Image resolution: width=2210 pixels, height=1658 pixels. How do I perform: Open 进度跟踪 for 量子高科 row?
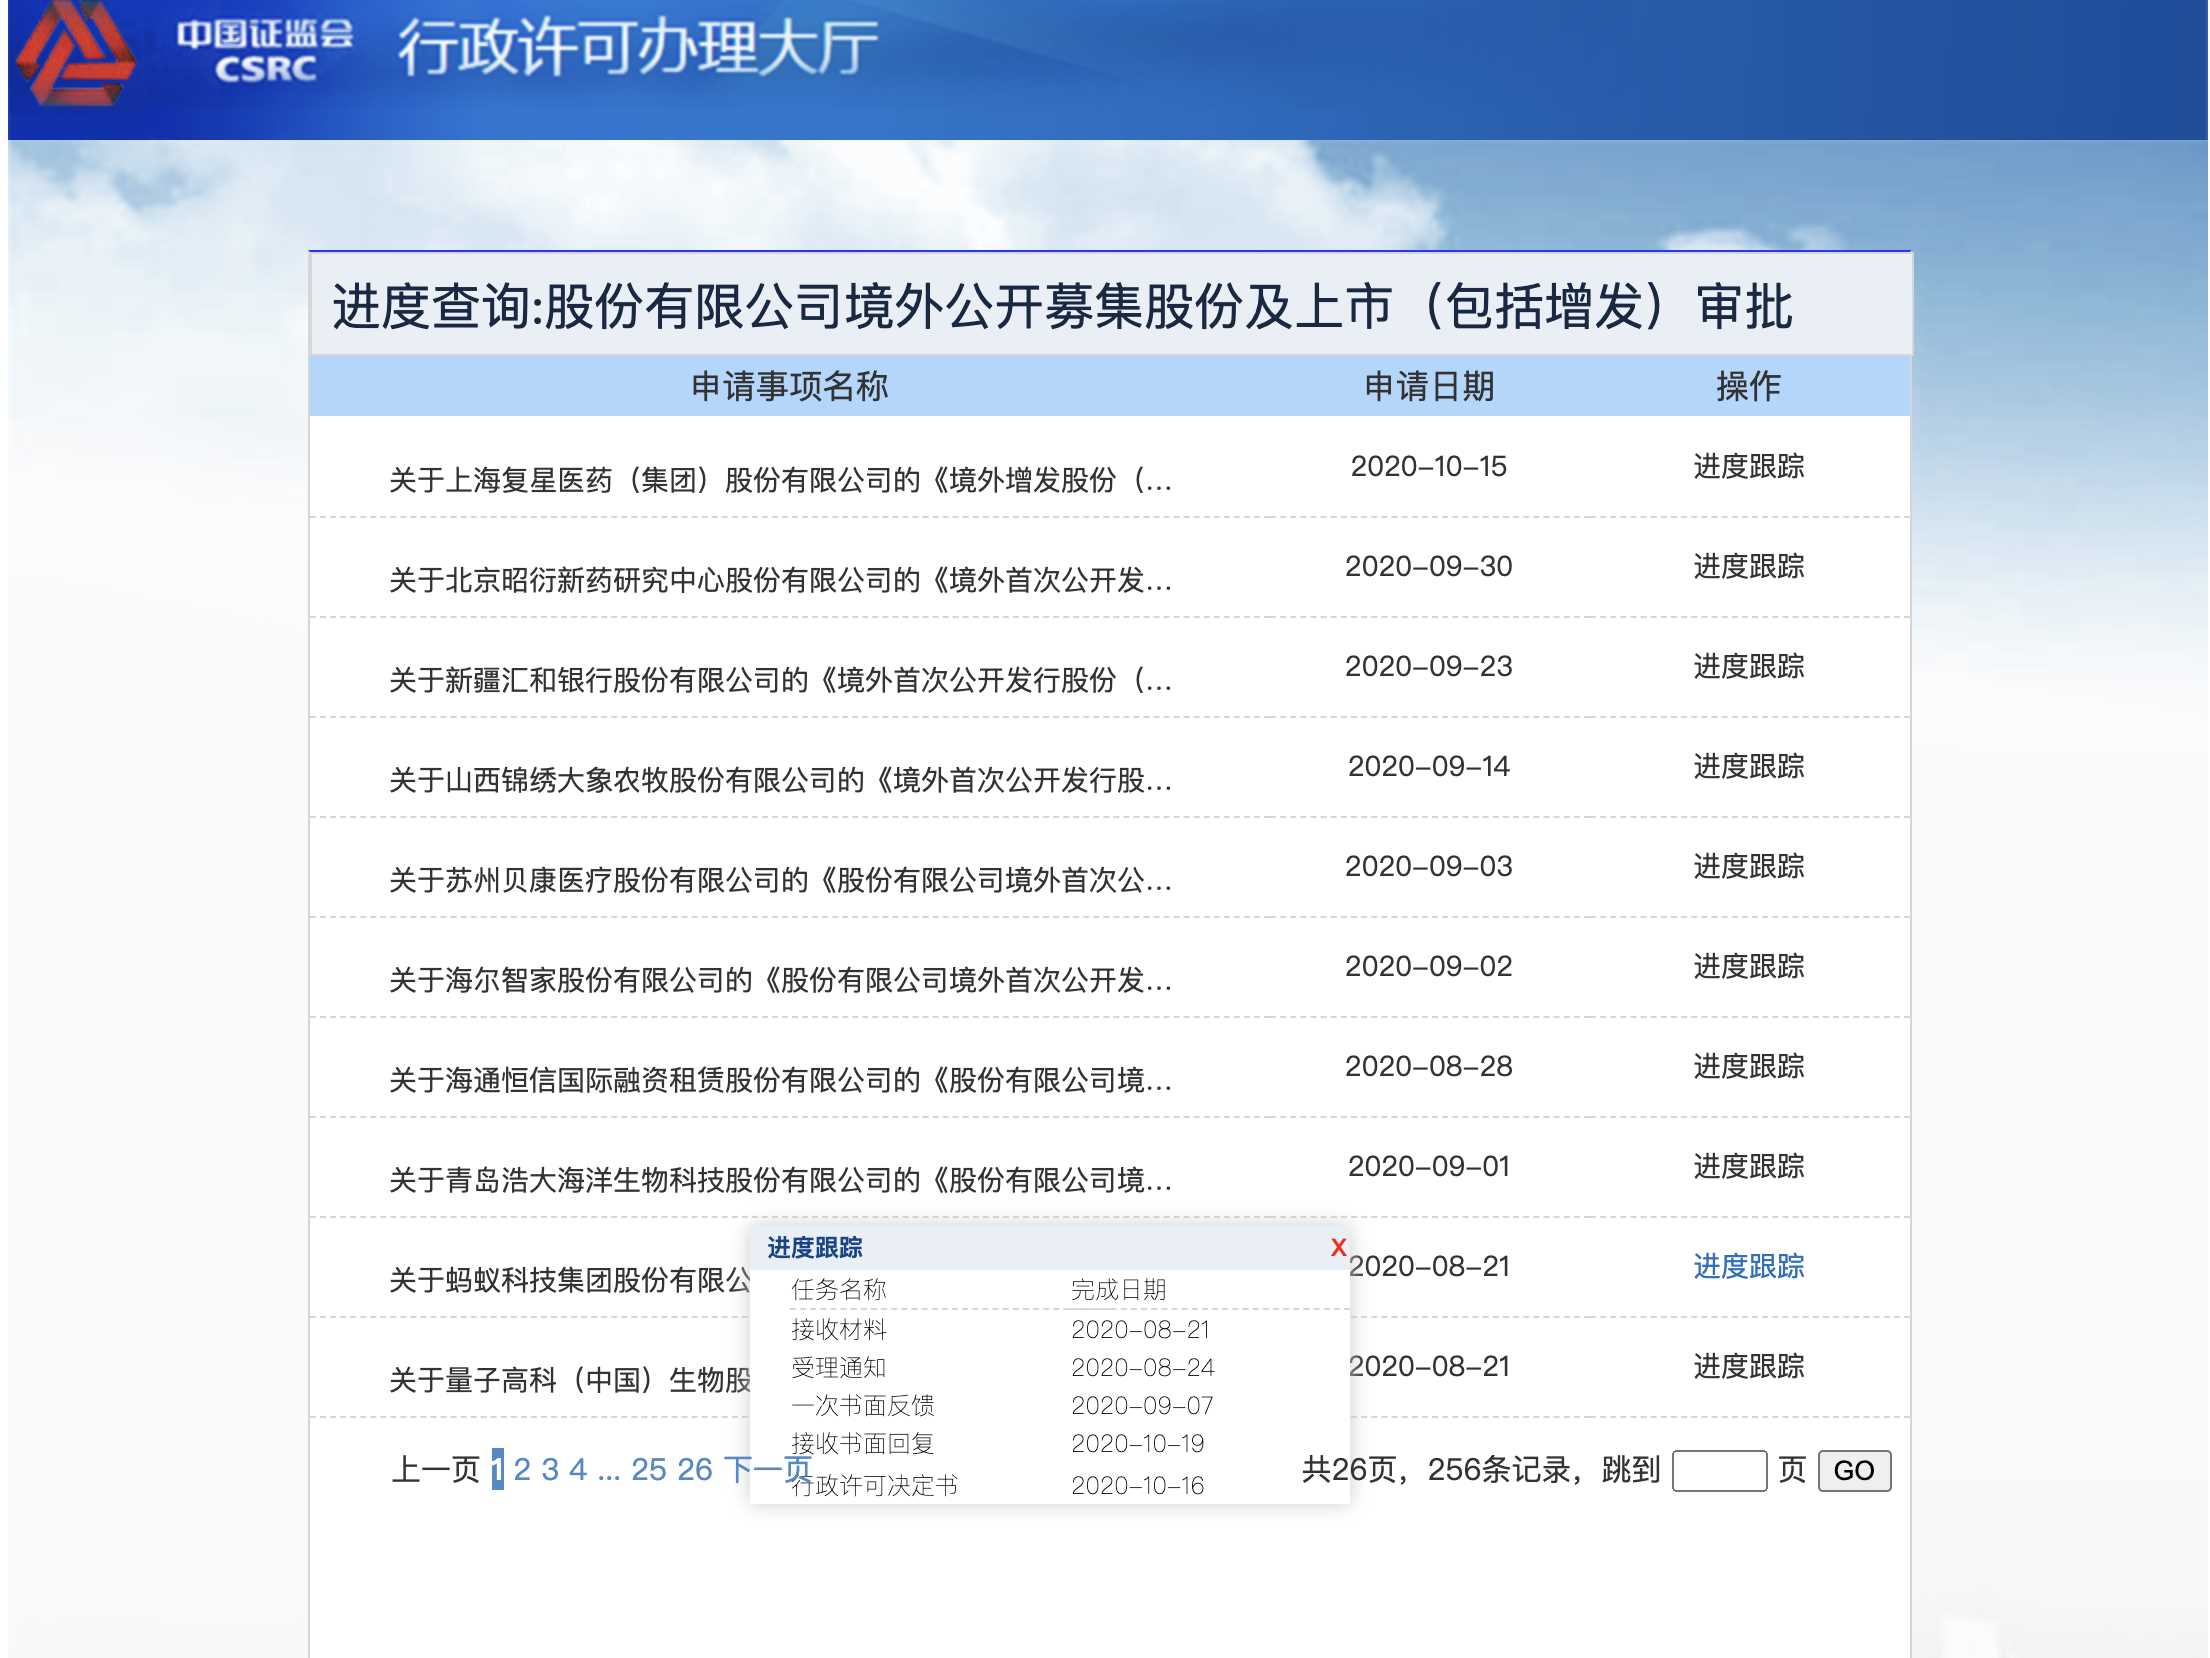(x=1748, y=1366)
